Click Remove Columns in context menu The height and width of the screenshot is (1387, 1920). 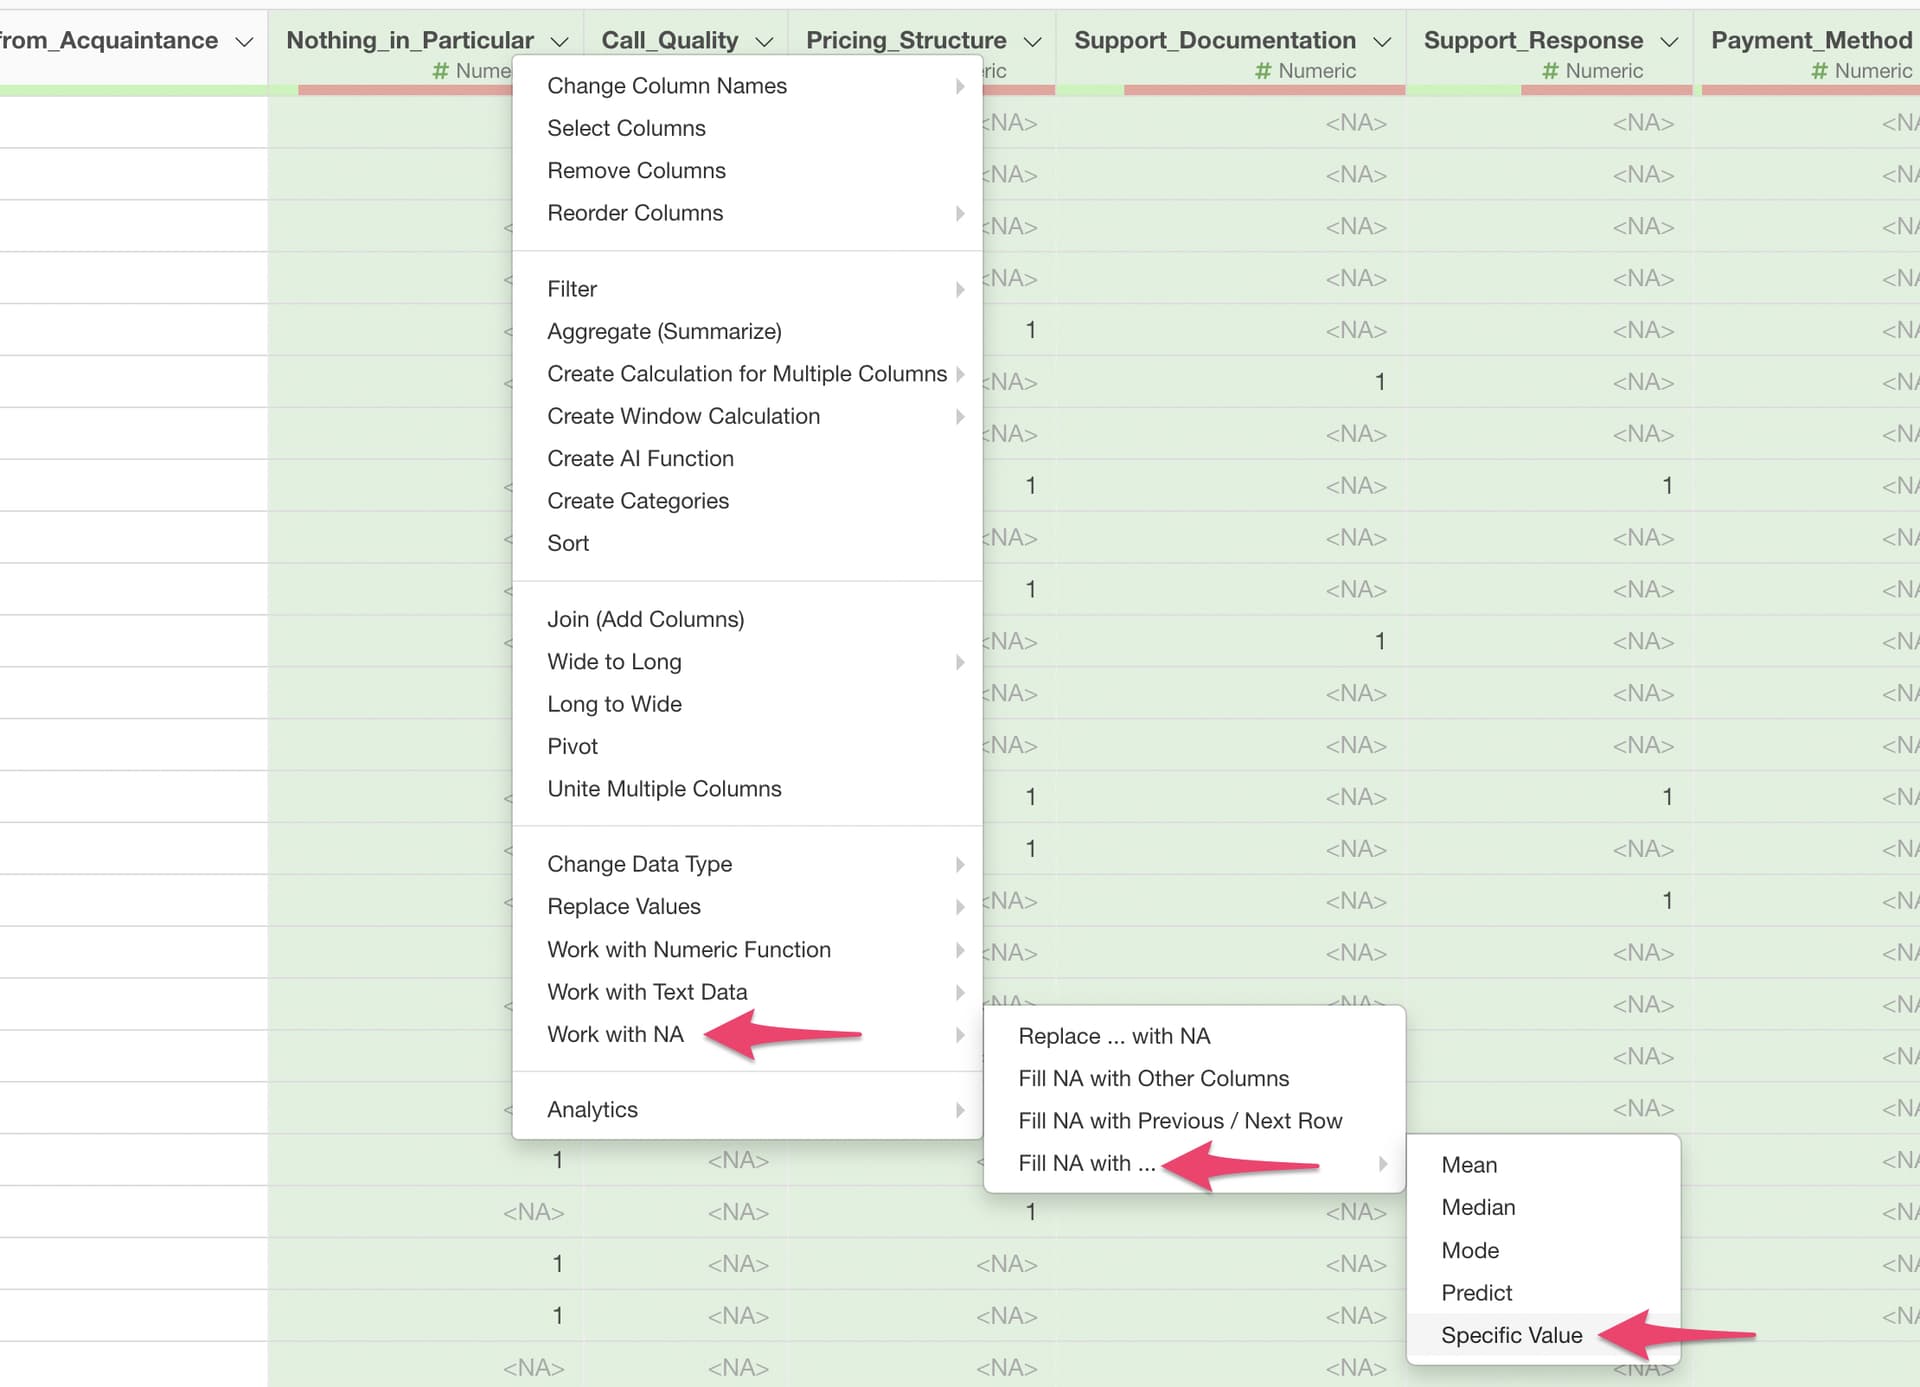(636, 170)
